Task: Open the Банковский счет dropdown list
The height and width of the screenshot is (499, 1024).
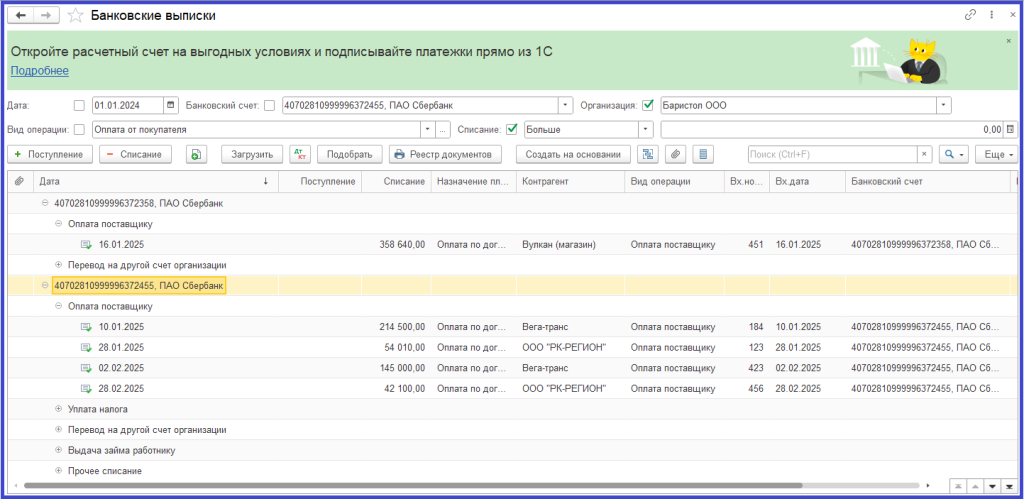Action: (566, 105)
